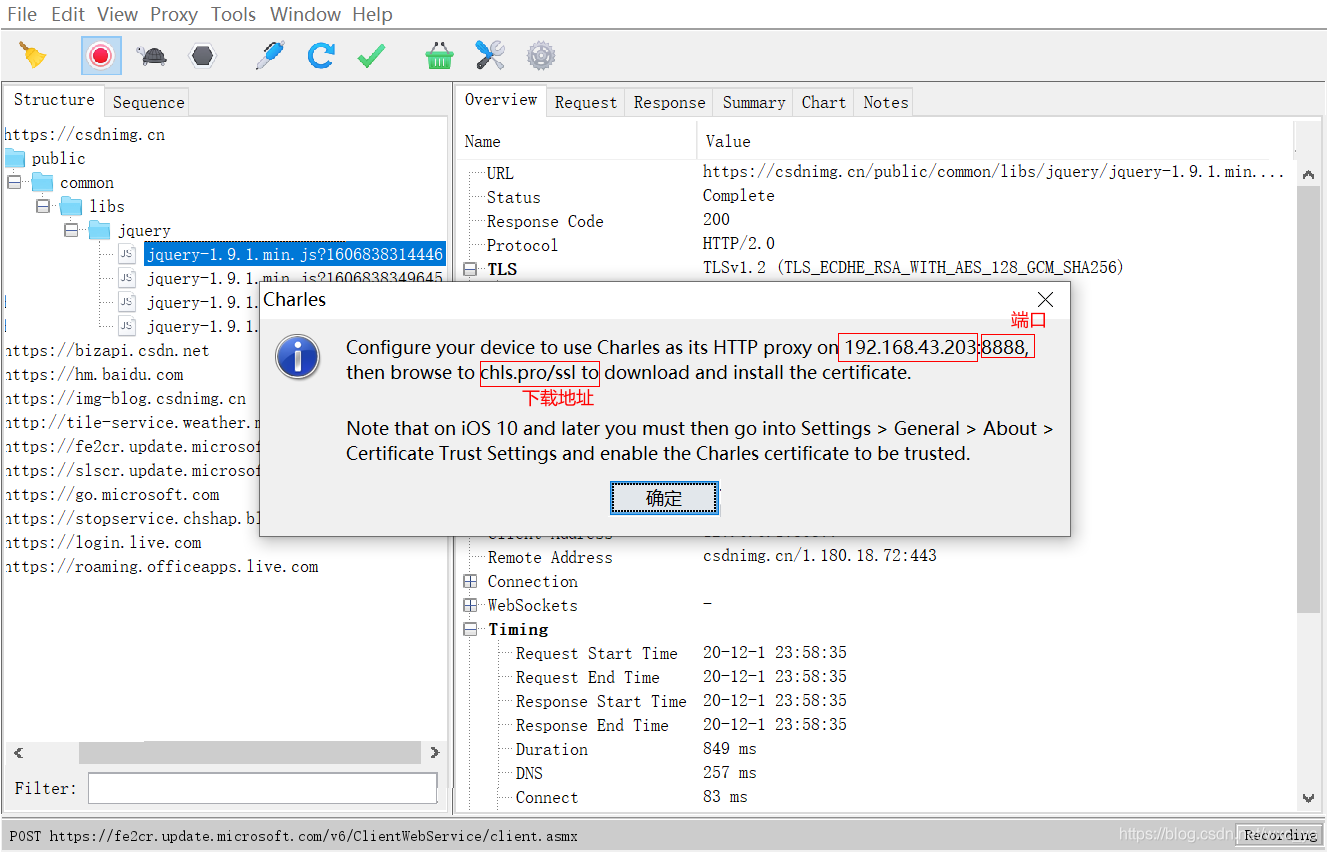Click up arrow of overview scrollbar
This screenshot has width=1328, height=853.
(1309, 174)
